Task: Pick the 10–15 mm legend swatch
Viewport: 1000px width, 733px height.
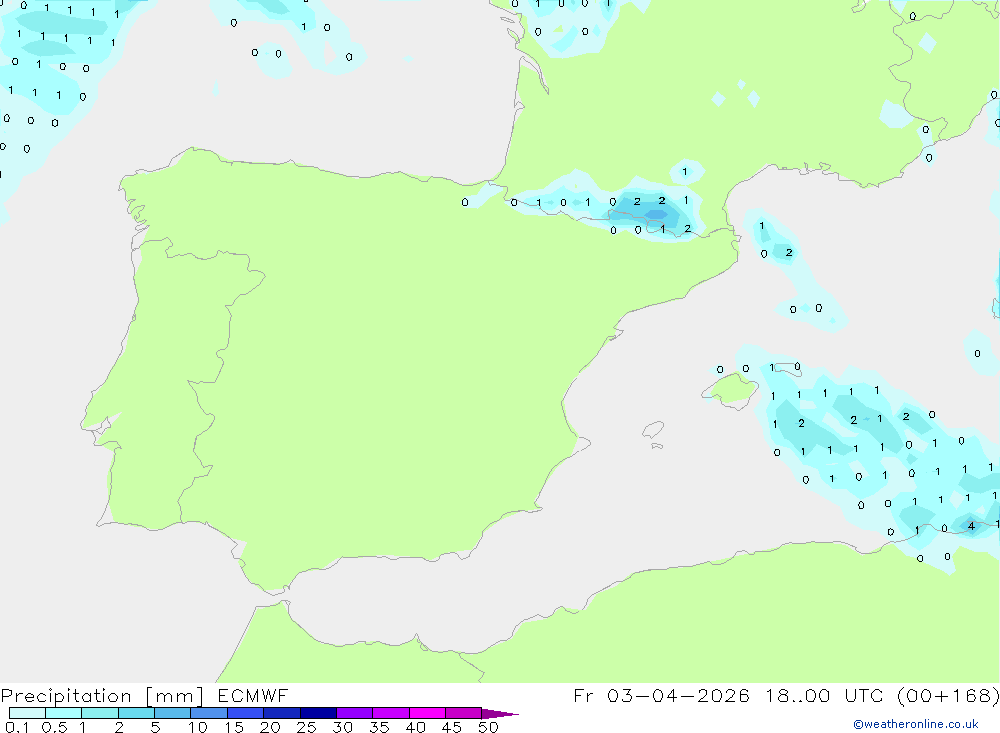Action: [209, 713]
